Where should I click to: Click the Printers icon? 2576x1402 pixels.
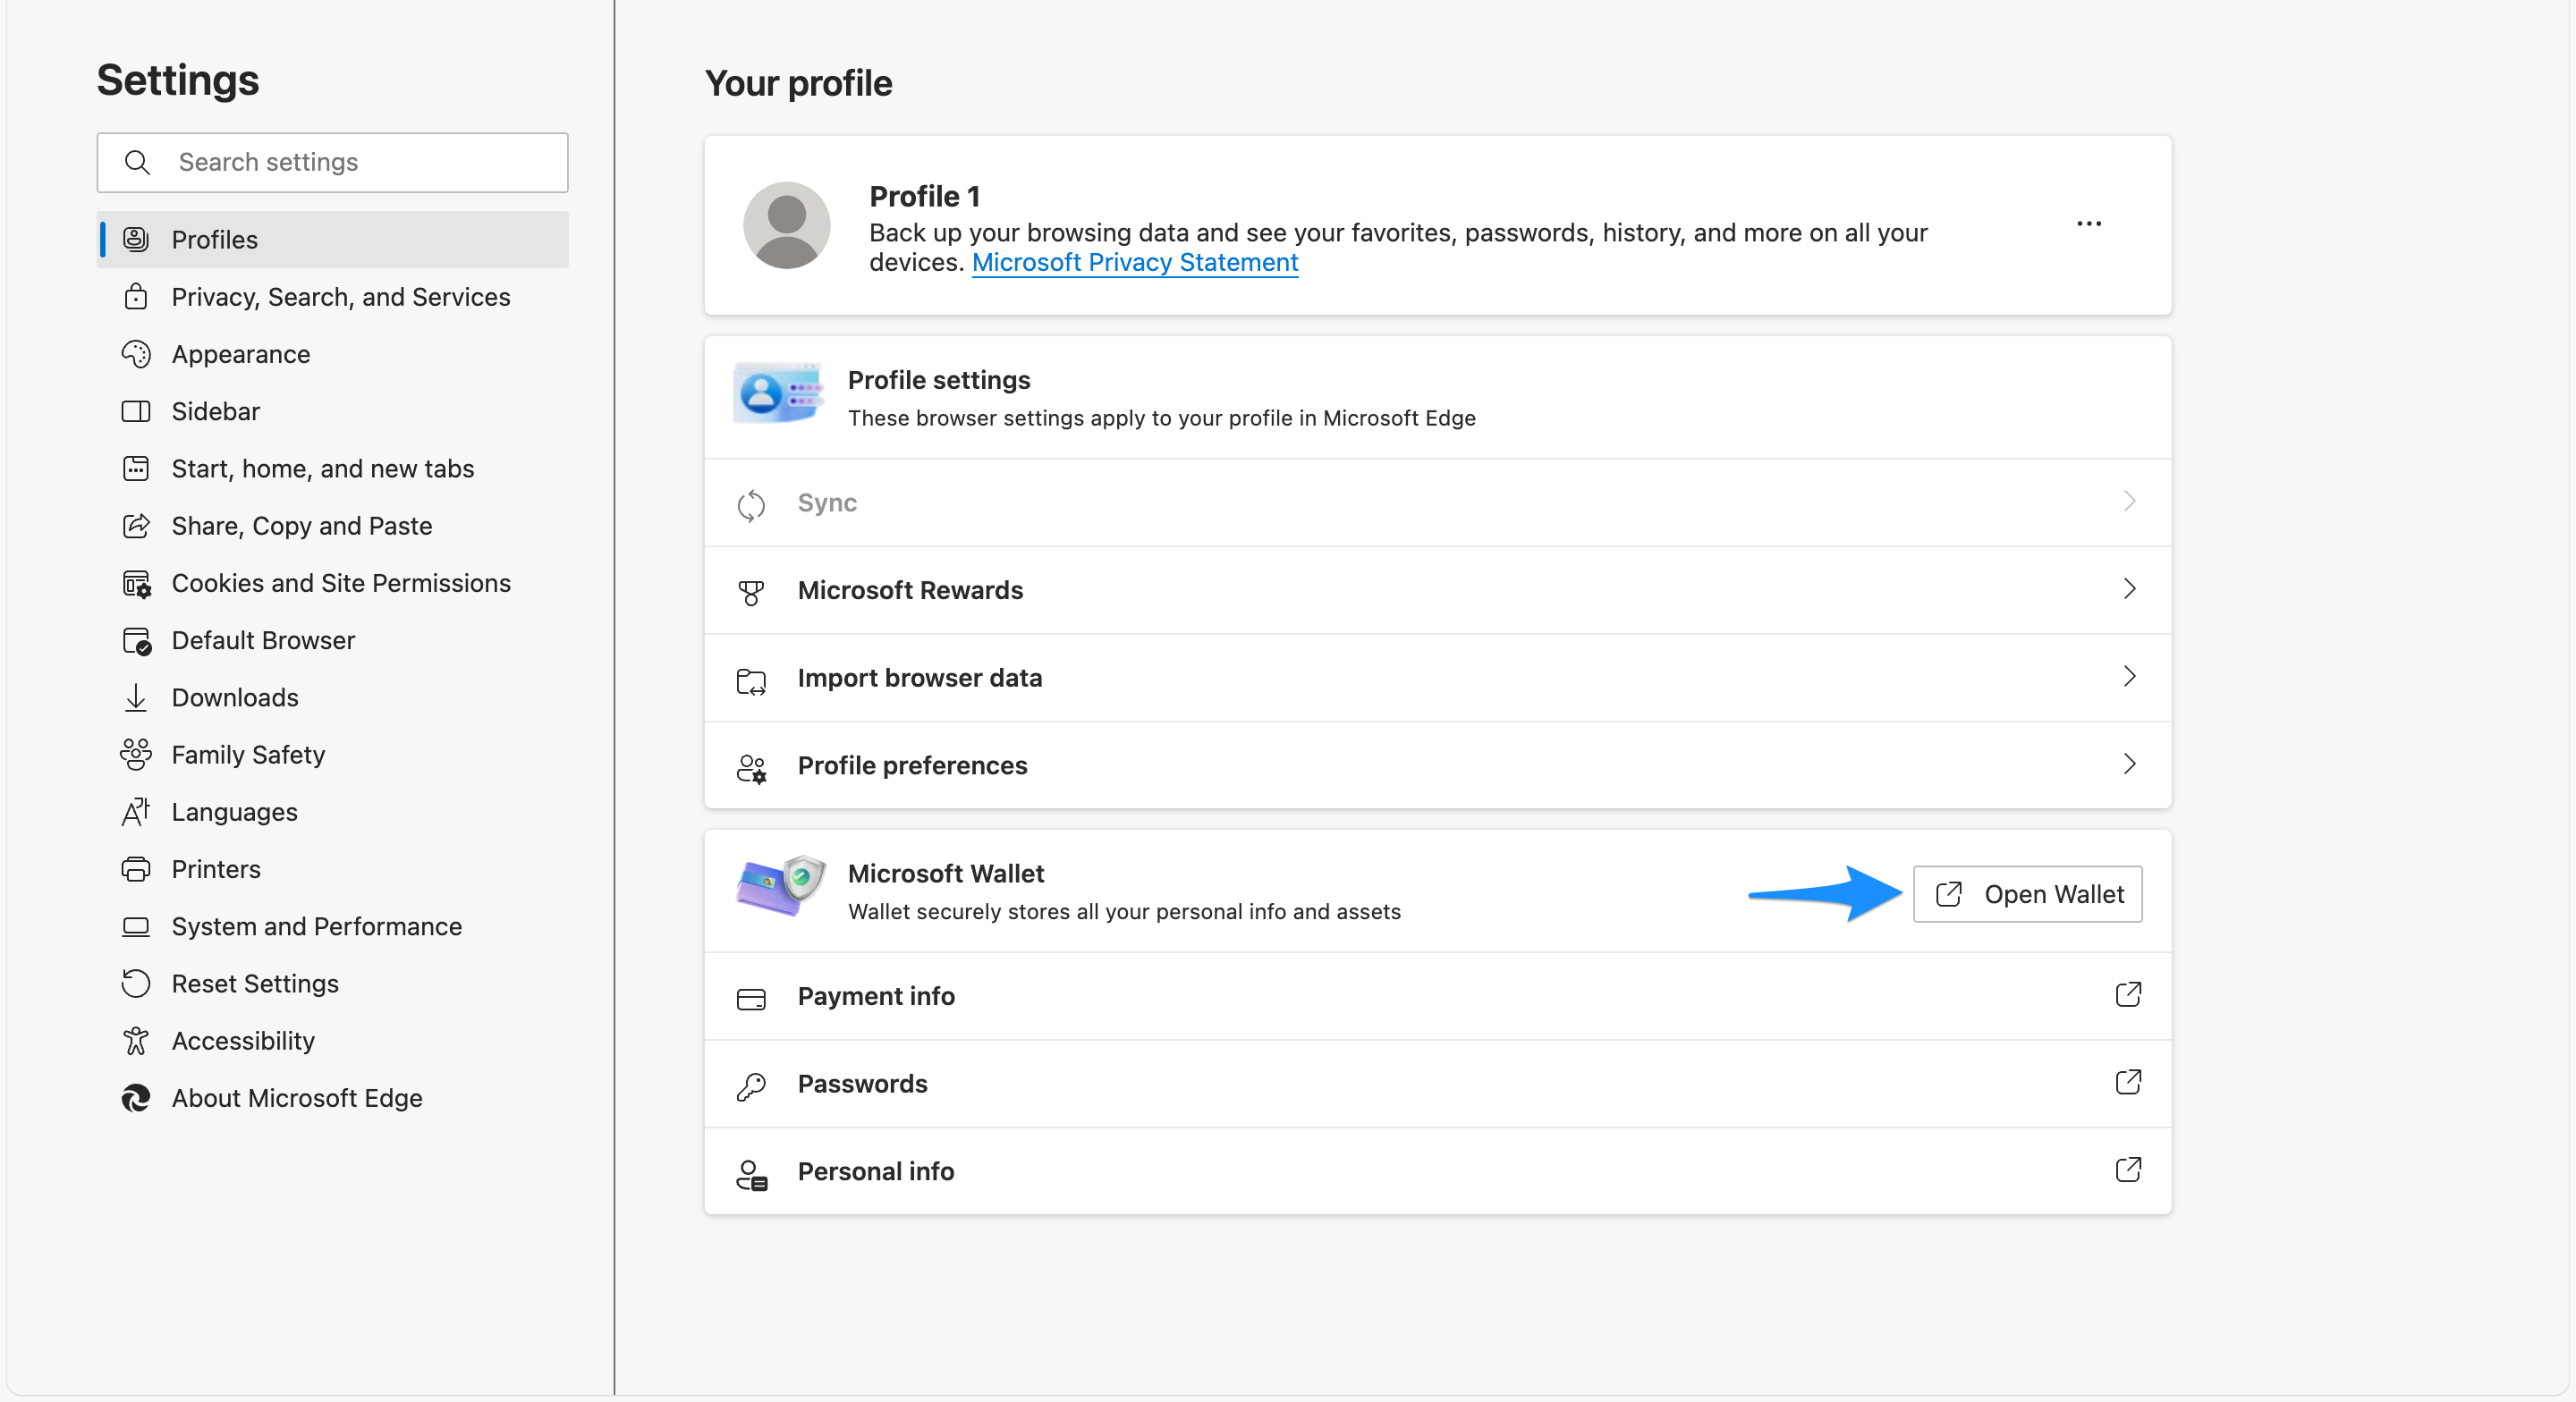click(x=136, y=869)
